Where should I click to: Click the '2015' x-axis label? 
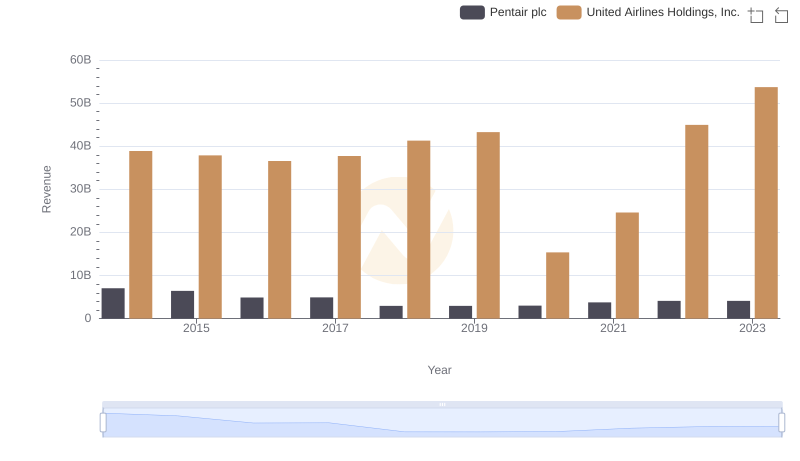[196, 328]
